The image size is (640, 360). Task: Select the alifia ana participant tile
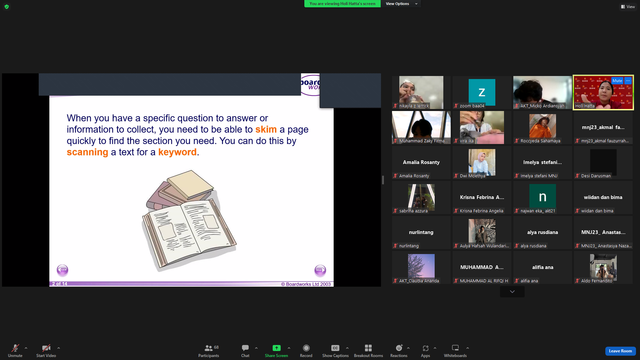pos(542,268)
